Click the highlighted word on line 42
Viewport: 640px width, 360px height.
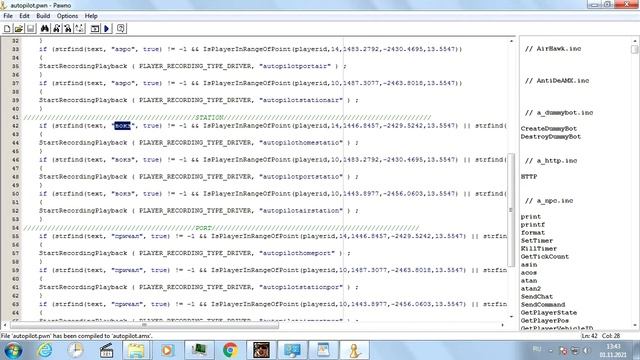pyautogui.click(x=122, y=126)
